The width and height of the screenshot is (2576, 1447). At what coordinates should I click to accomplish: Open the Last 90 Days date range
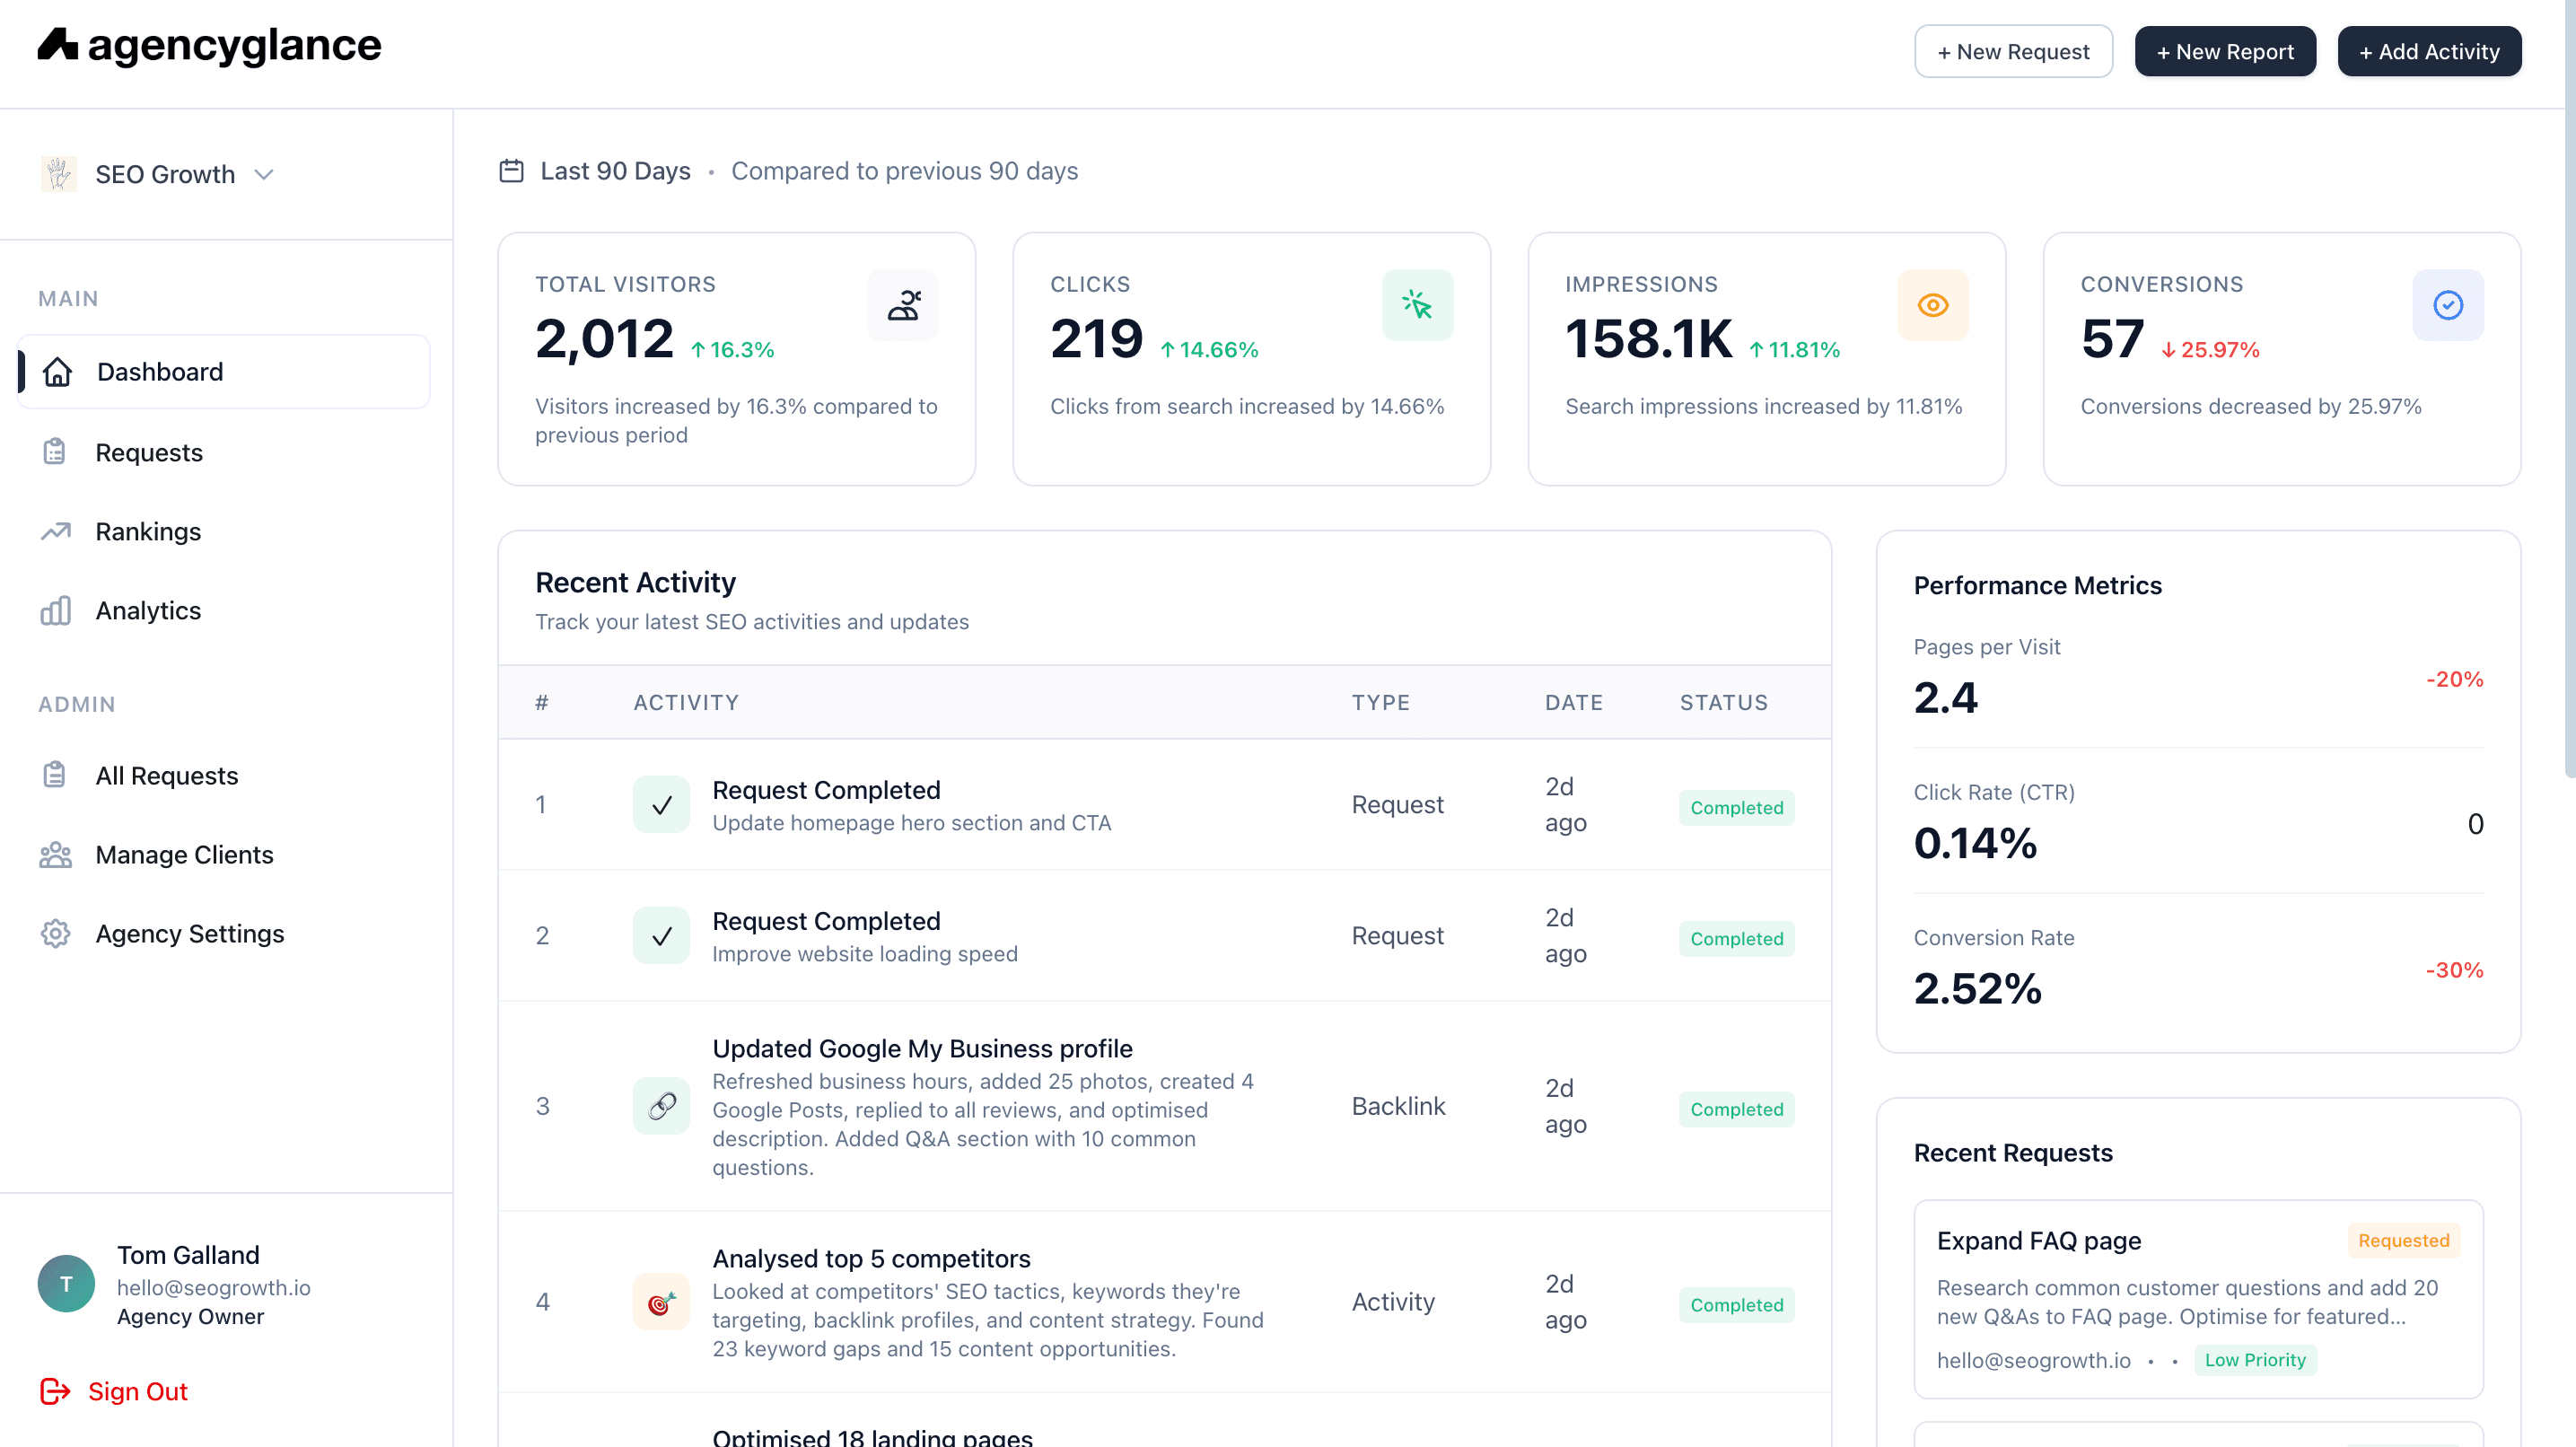[x=615, y=171]
